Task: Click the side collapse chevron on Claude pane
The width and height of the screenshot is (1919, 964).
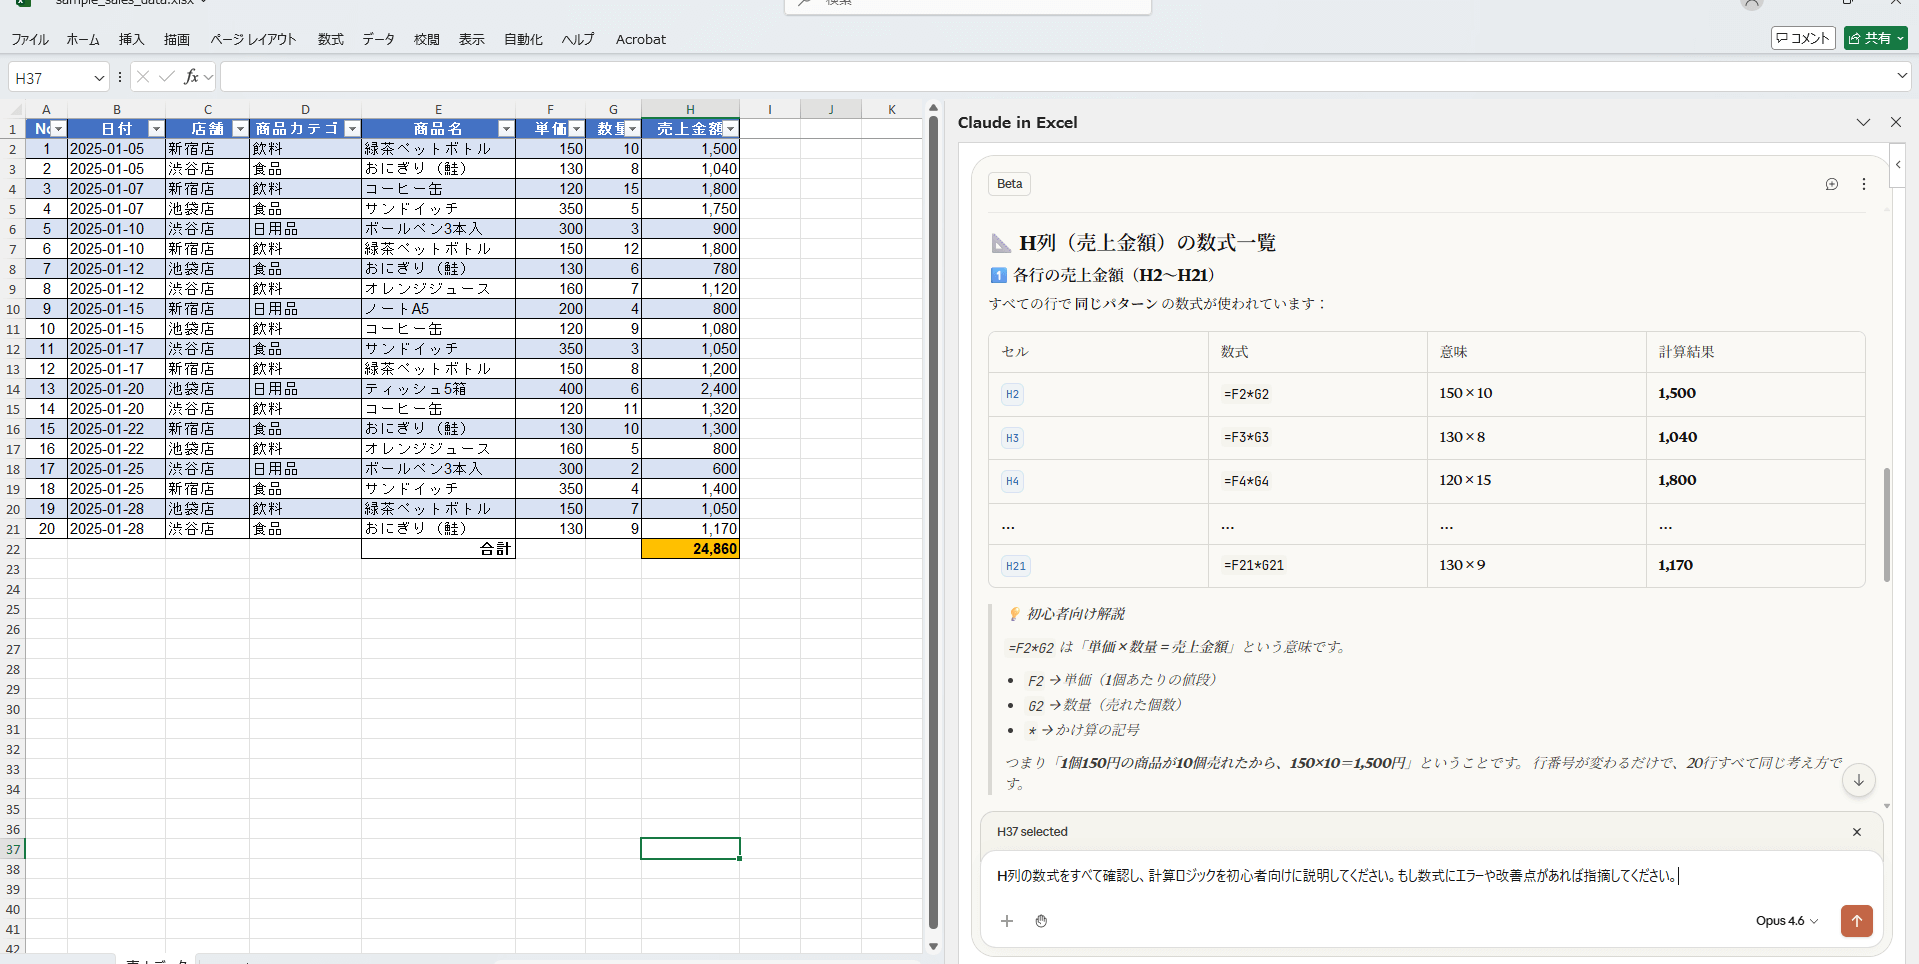Action: [1898, 165]
